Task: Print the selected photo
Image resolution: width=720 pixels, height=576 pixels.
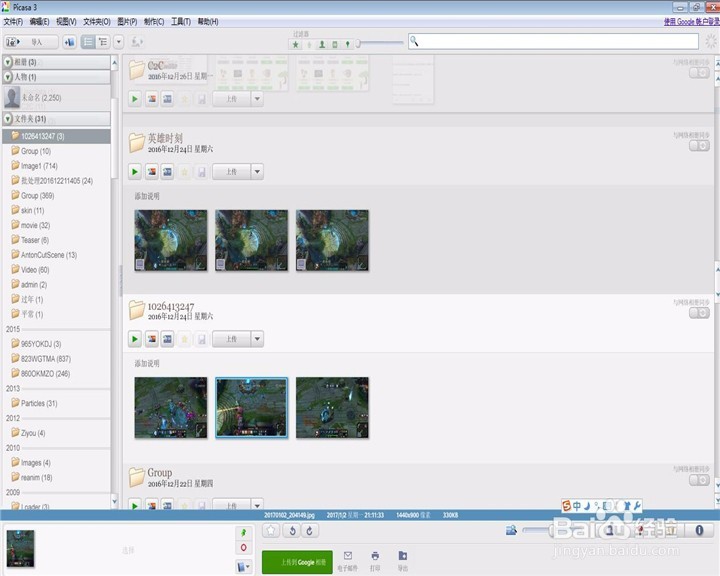Action: pyautogui.click(x=375, y=561)
